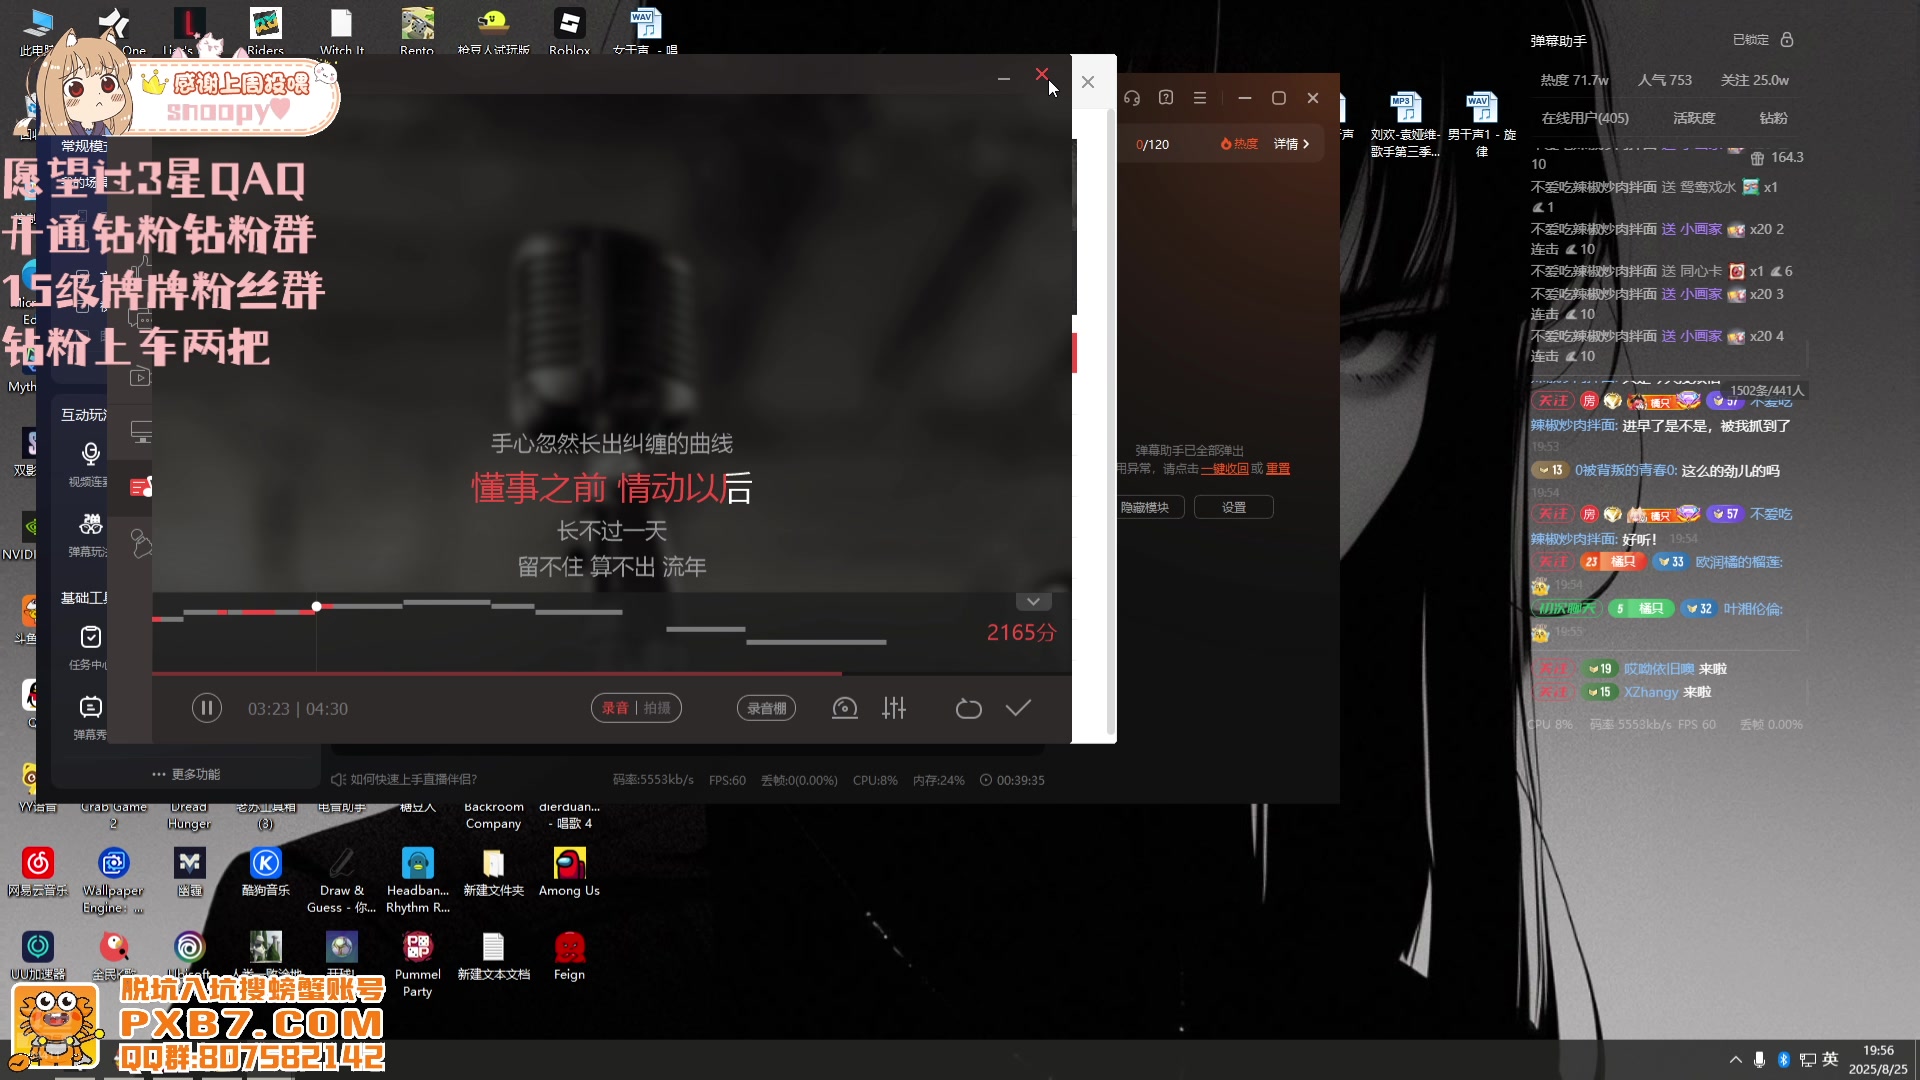Show hidden system tray icons chevron
Image resolution: width=1920 pixels, height=1080 pixels.
point(1735,1059)
